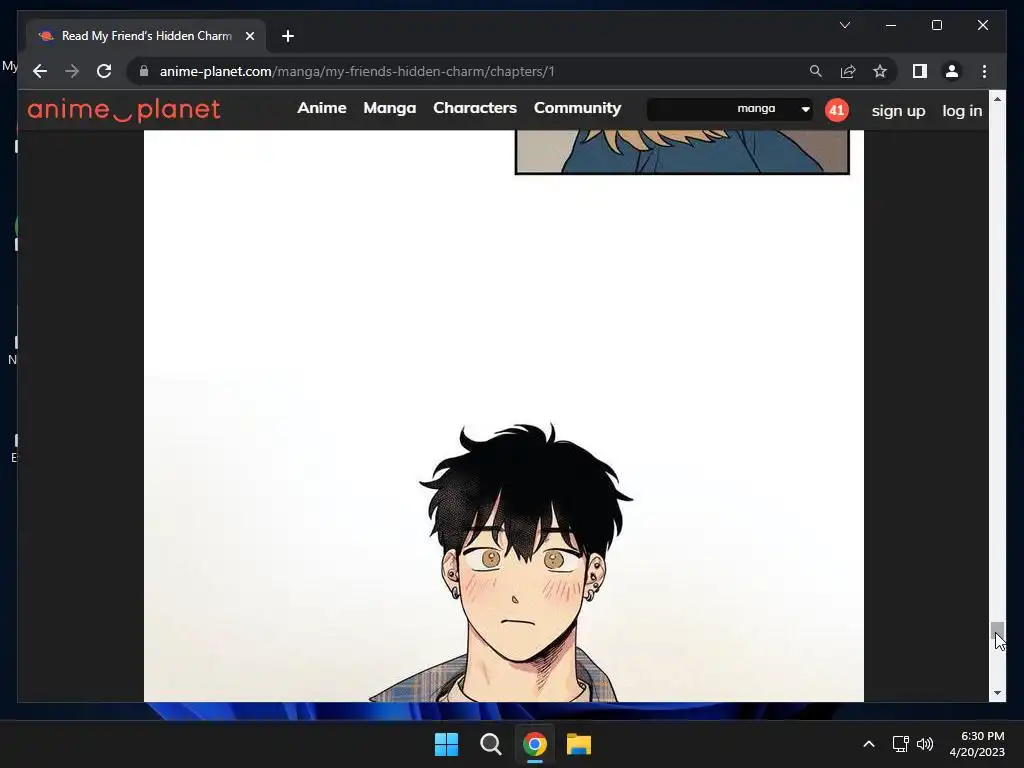Screen dimensions: 1024x768
Task: Open the Community menu
Action: coord(577,108)
